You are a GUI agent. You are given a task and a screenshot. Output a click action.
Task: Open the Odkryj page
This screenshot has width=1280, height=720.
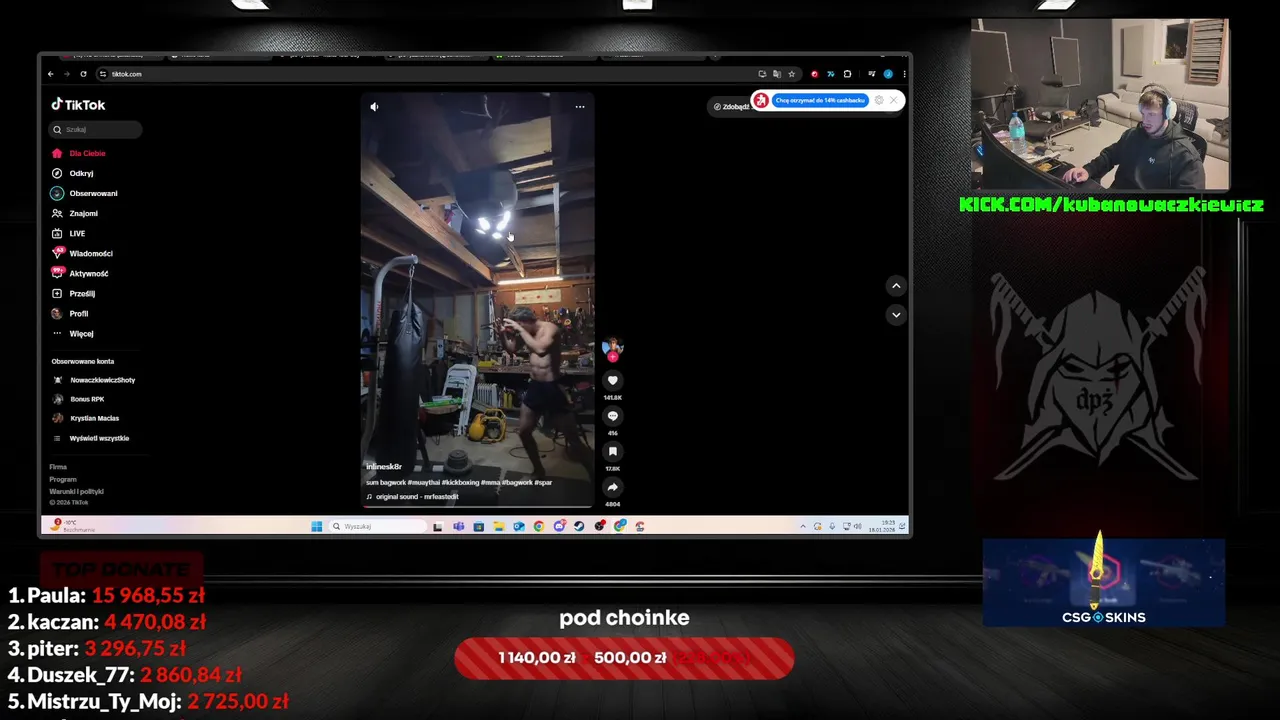click(x=73, y=173)
